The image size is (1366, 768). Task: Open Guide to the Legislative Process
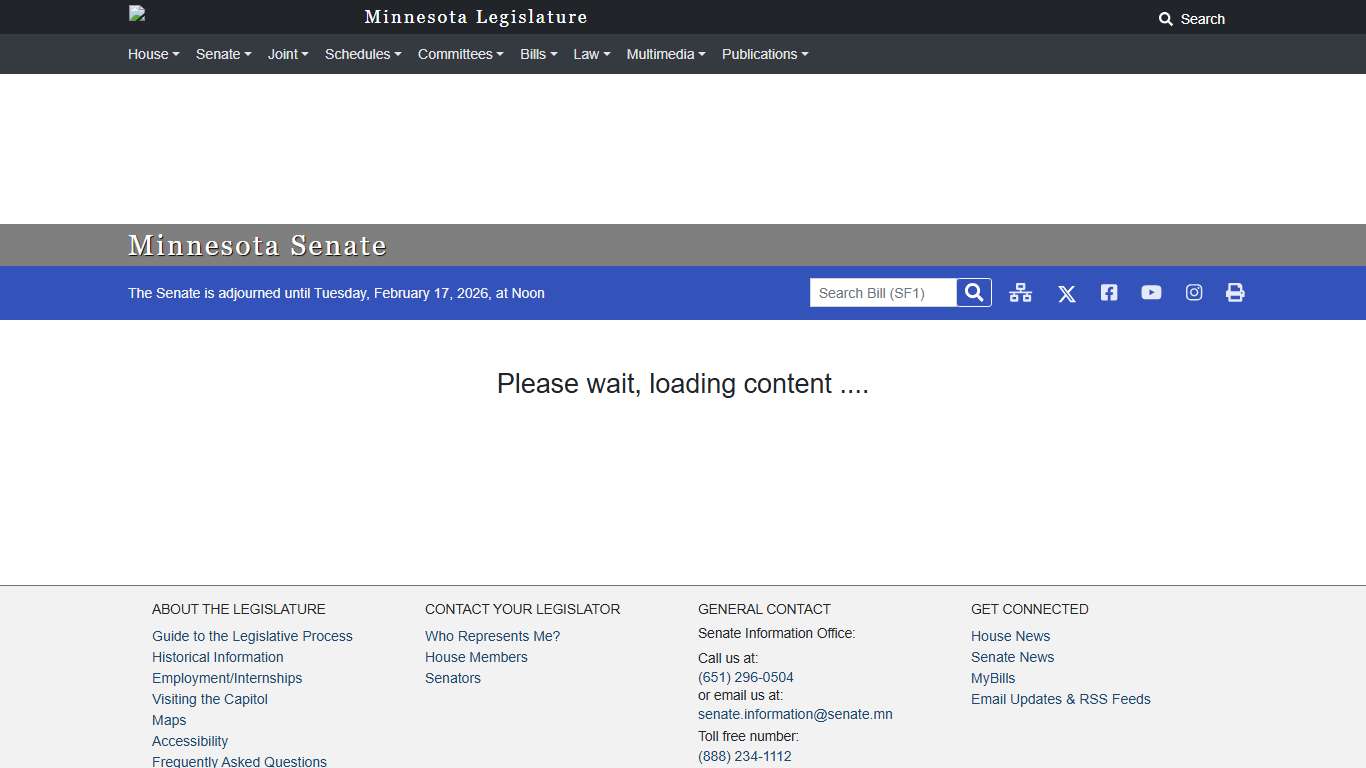(252, 636)
